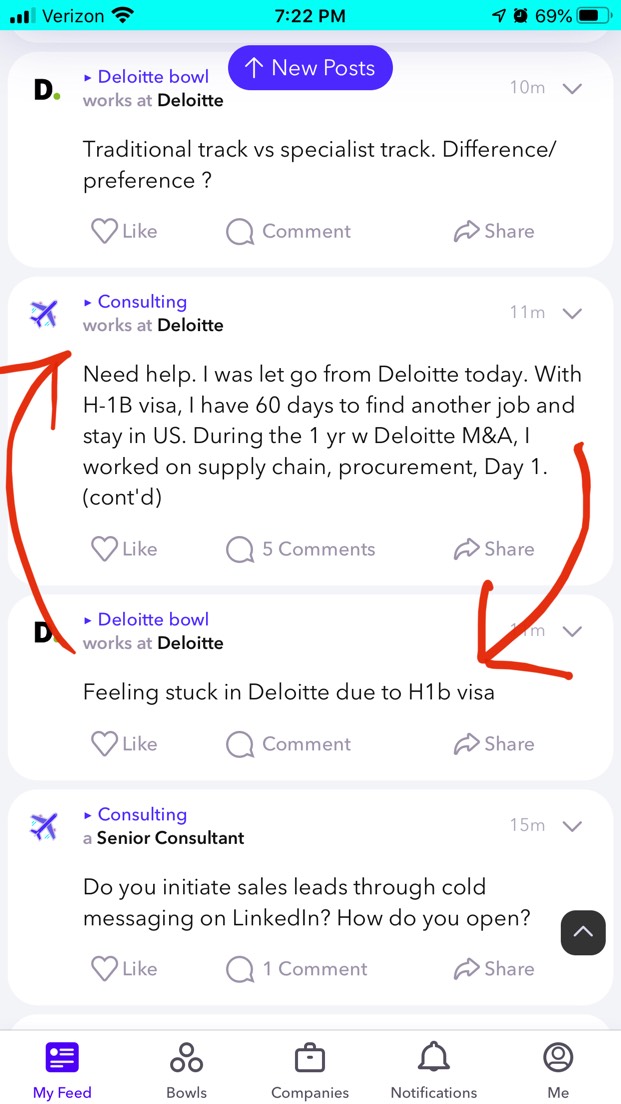Switch to the Bowls tab
Viewport: 621px width, 1104px height.
187,1070
